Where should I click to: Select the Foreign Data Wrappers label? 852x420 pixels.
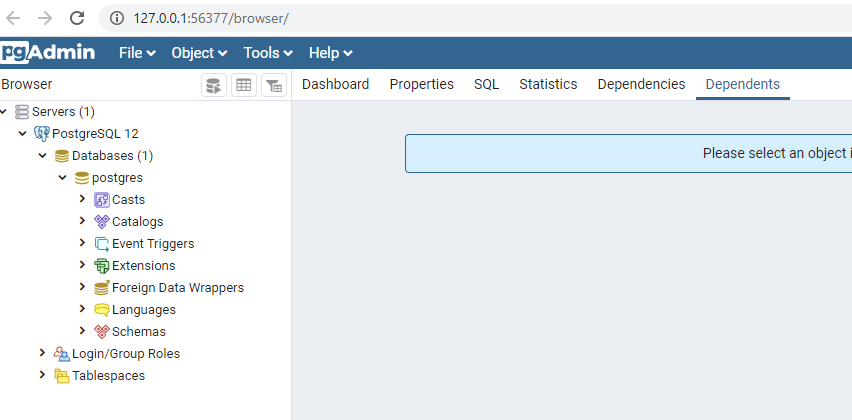pos(178,287)
